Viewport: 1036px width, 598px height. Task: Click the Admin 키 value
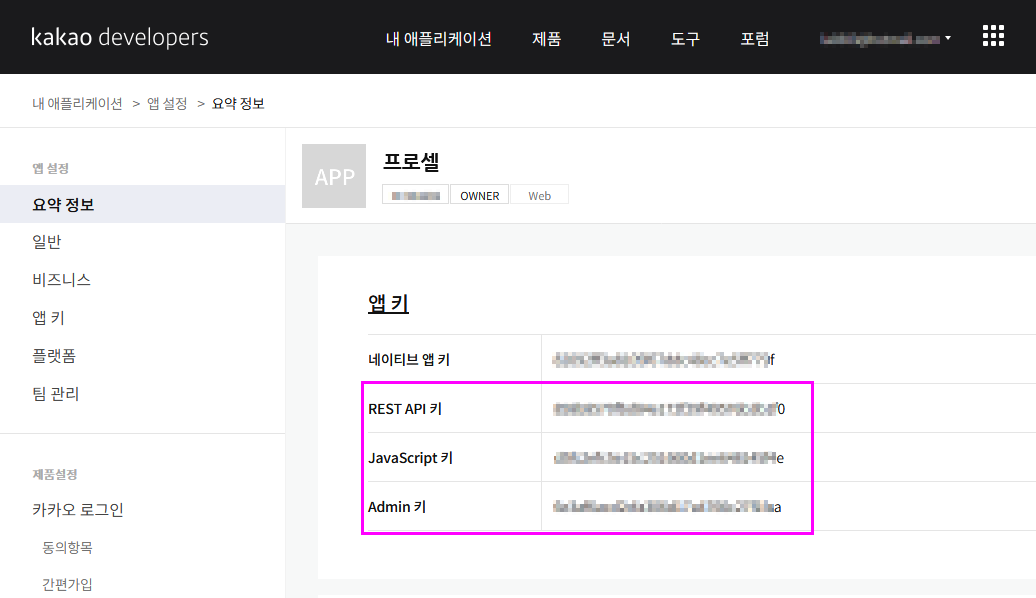[x=667, y=507]
